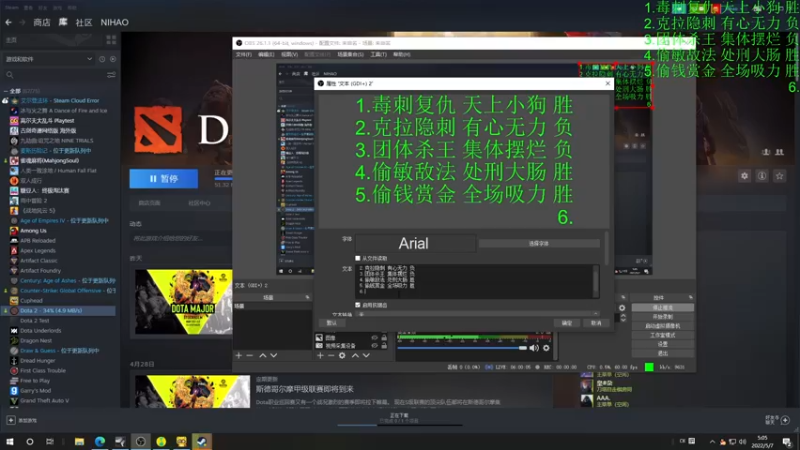Open Steam 社区 tab

click(84, 22)
